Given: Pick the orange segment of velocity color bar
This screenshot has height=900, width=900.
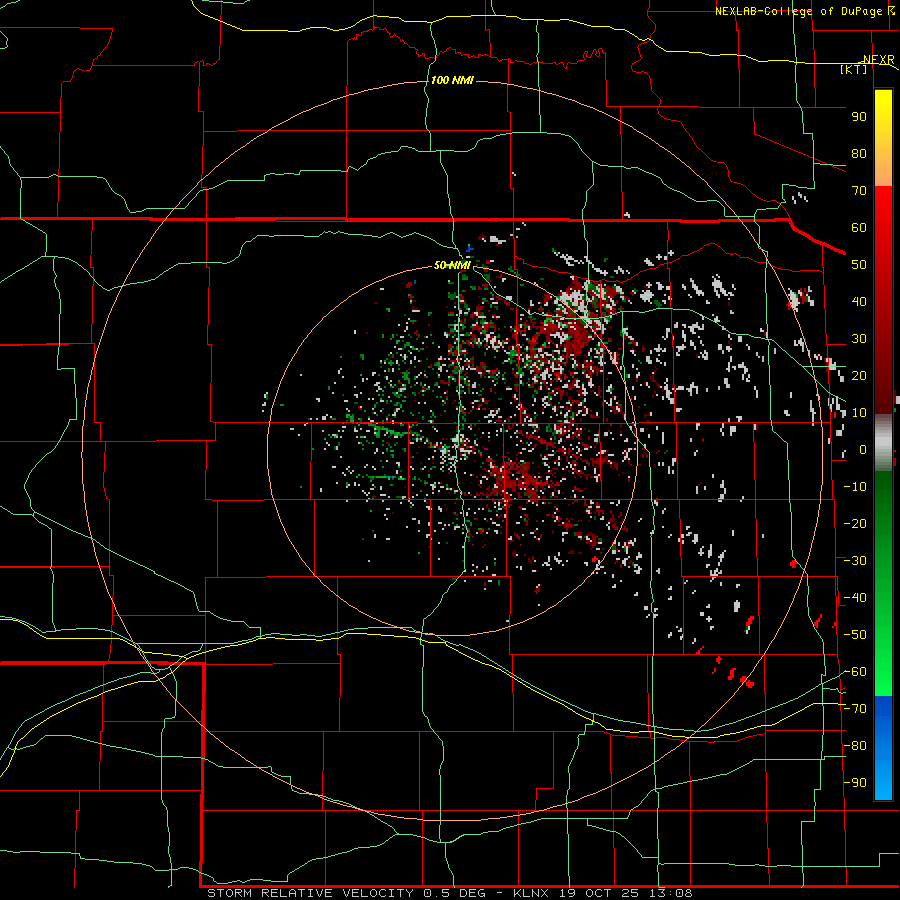Looking at the screenshot, I should pos(883,169).
